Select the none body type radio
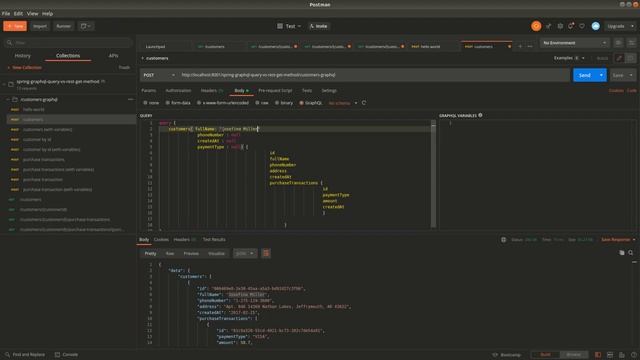The height and width of the screenshot is (360, 640). coord(145,103)
